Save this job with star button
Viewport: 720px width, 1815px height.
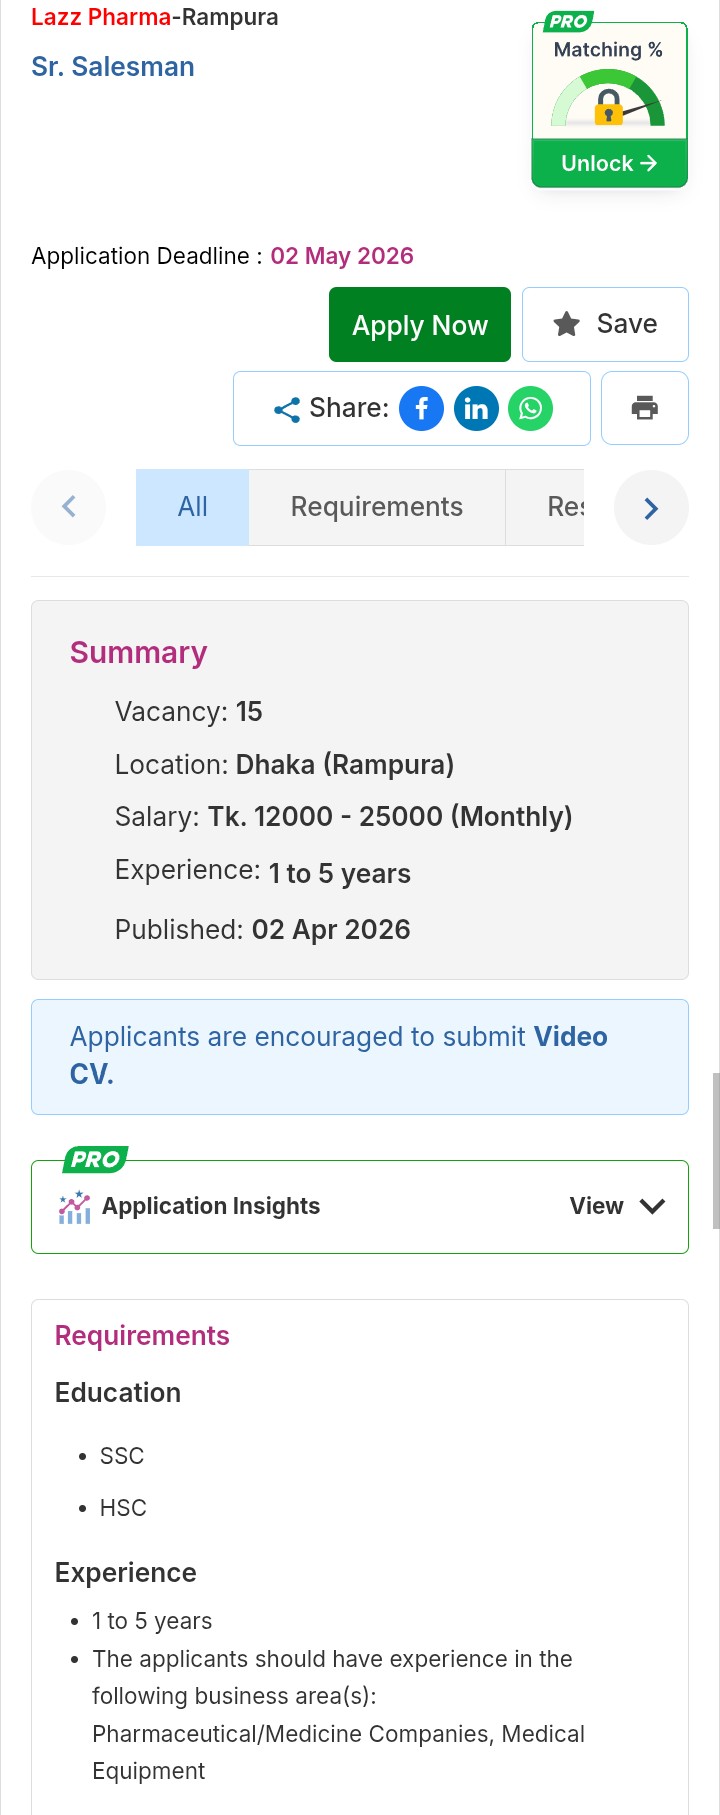pyautogui.click(x=605, y=324)
